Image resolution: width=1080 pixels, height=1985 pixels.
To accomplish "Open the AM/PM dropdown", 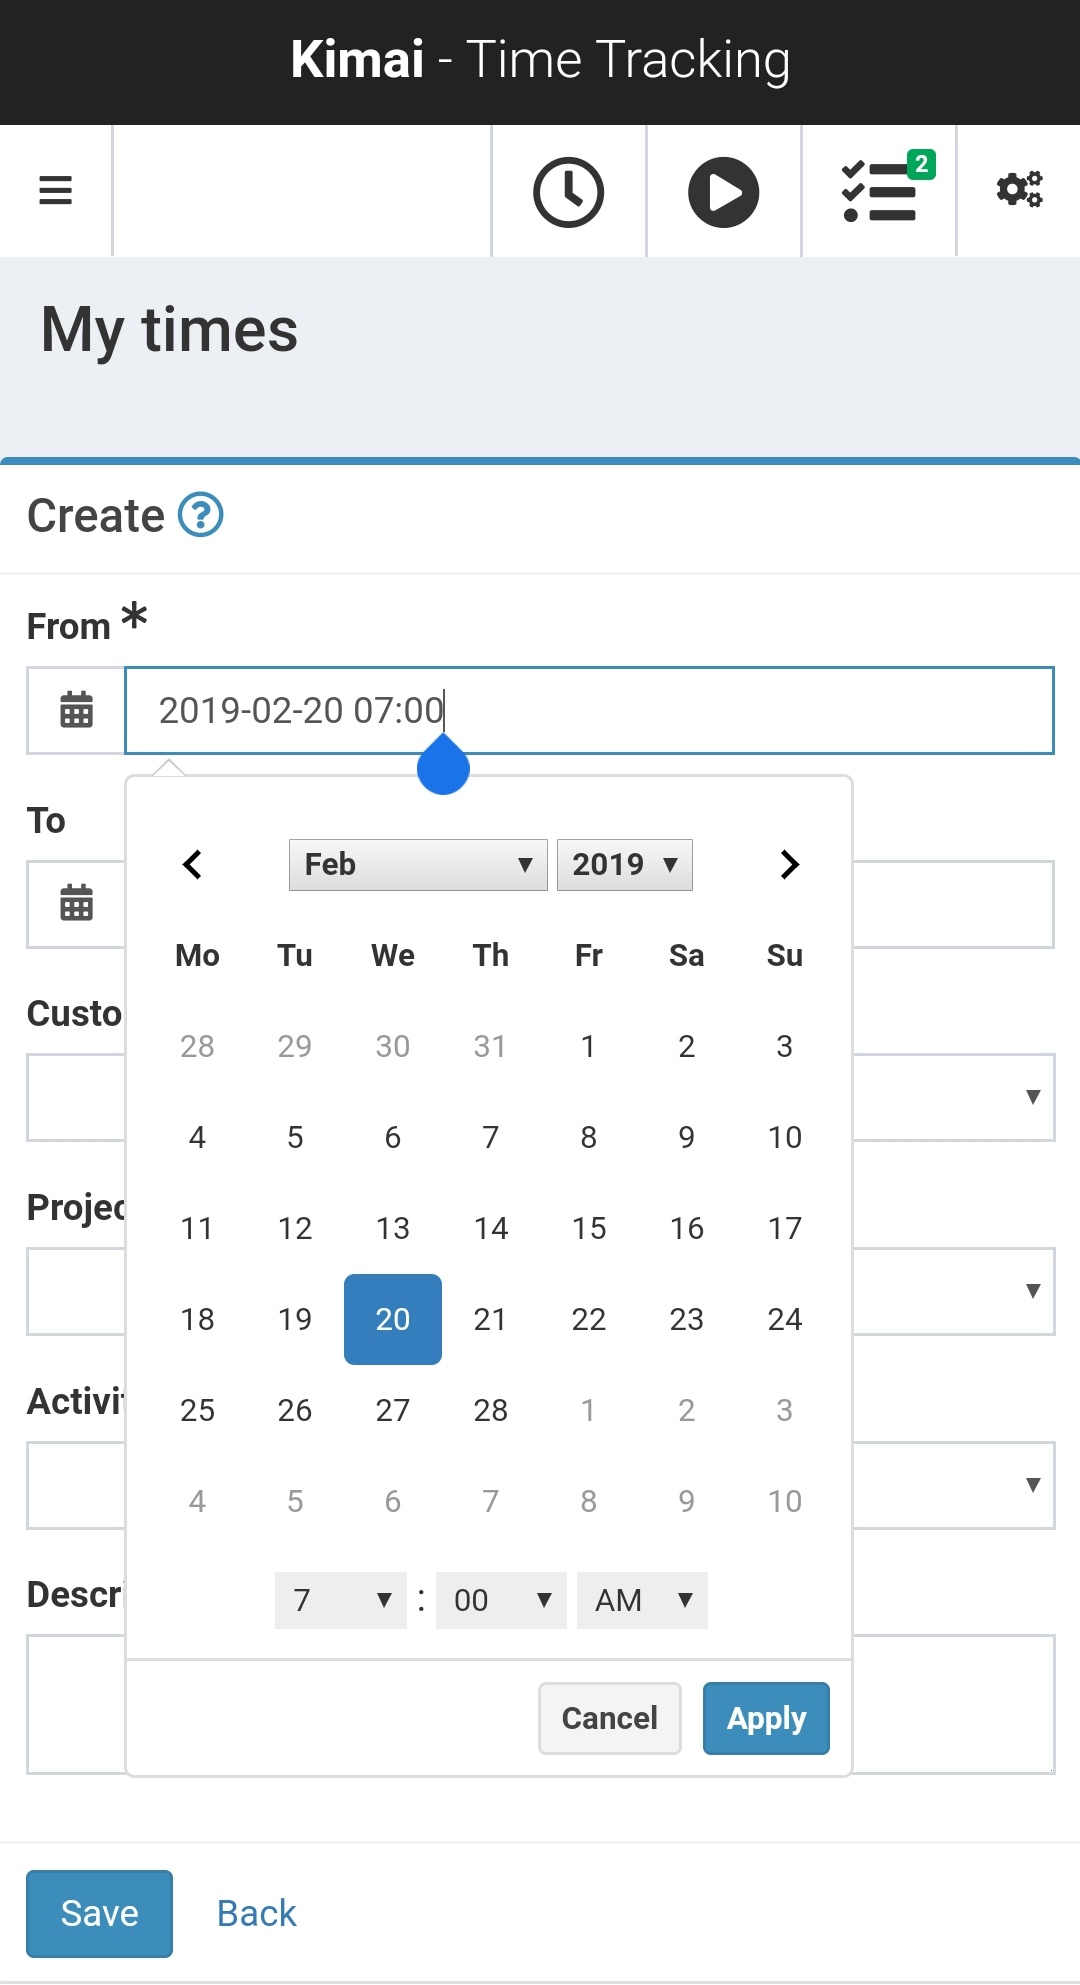I will [x=641, y=1600].
